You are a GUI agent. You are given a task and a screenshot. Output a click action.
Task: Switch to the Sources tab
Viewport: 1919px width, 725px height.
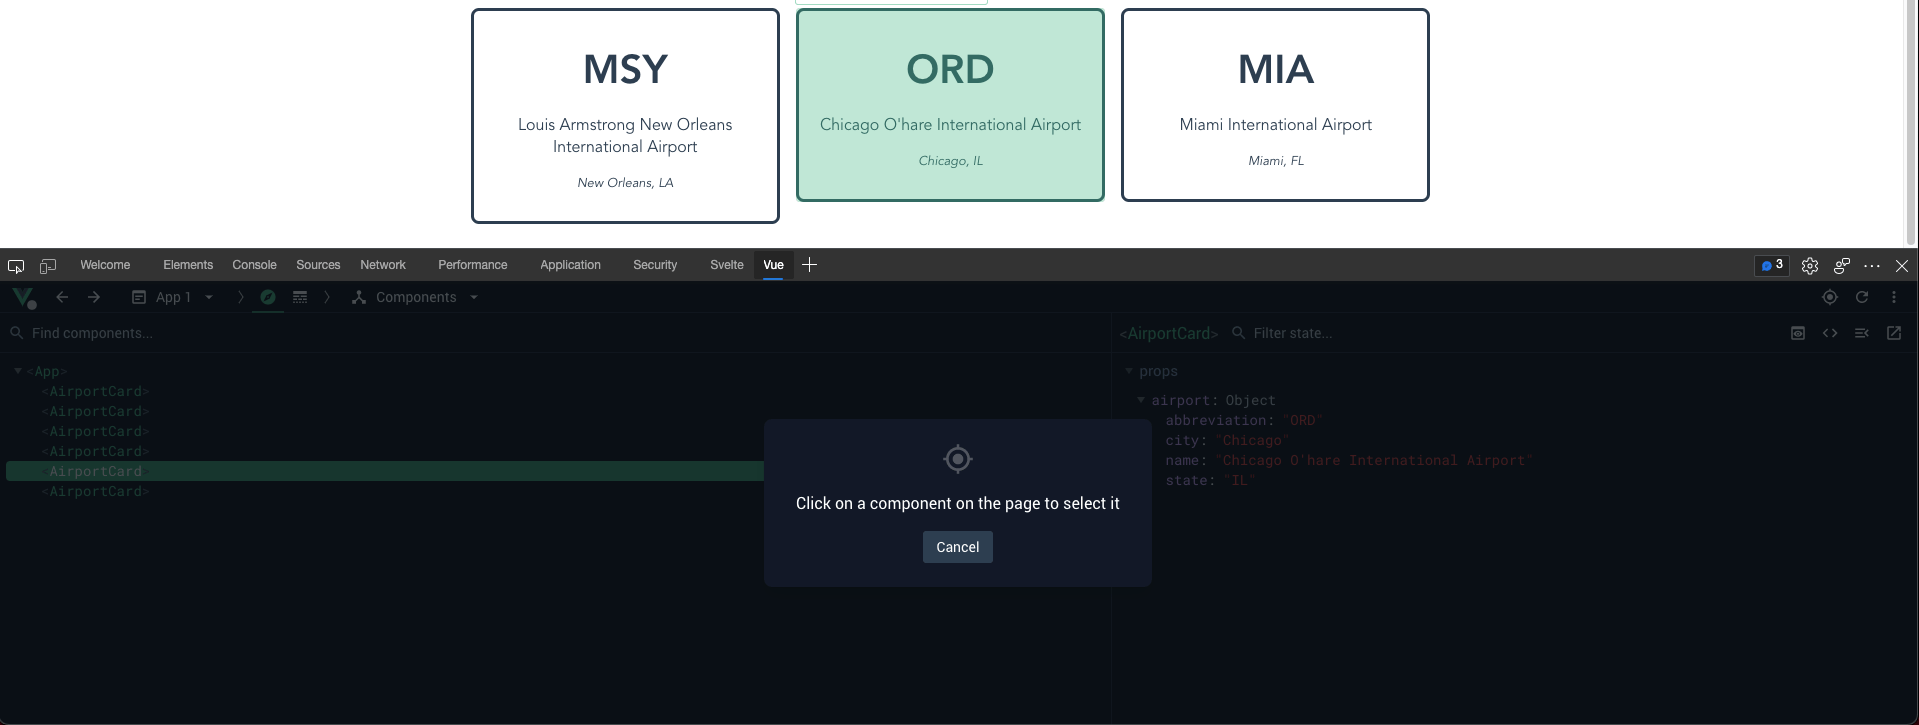tap(318, 265)
